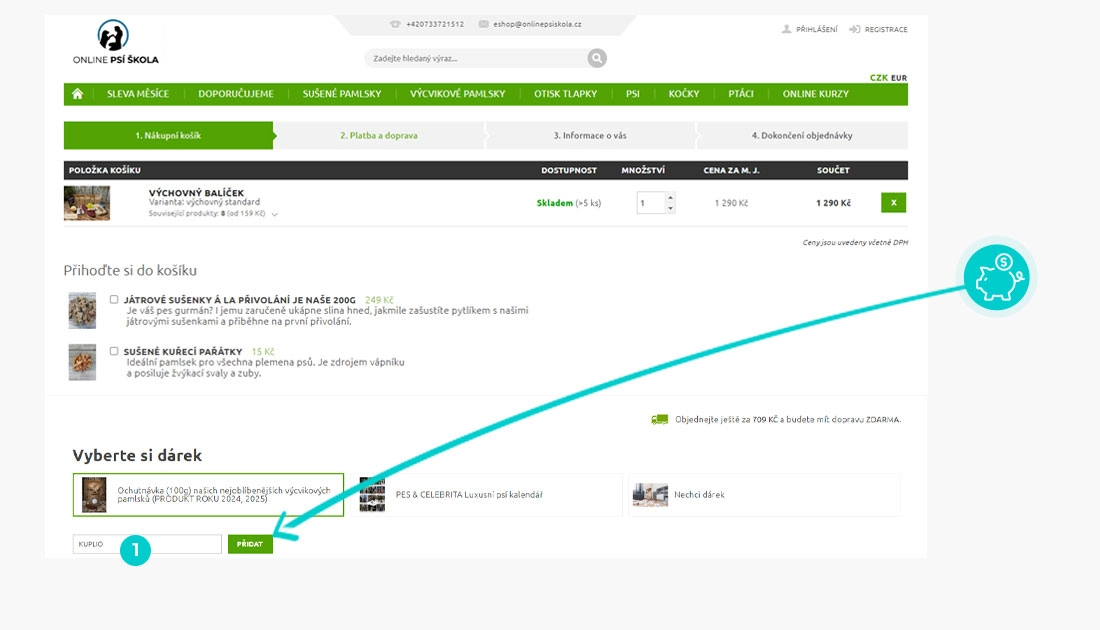Open the Online Psí Škola logo homepage
Image resolution: width=1100 pixels, height=630 pixels.
116,42
